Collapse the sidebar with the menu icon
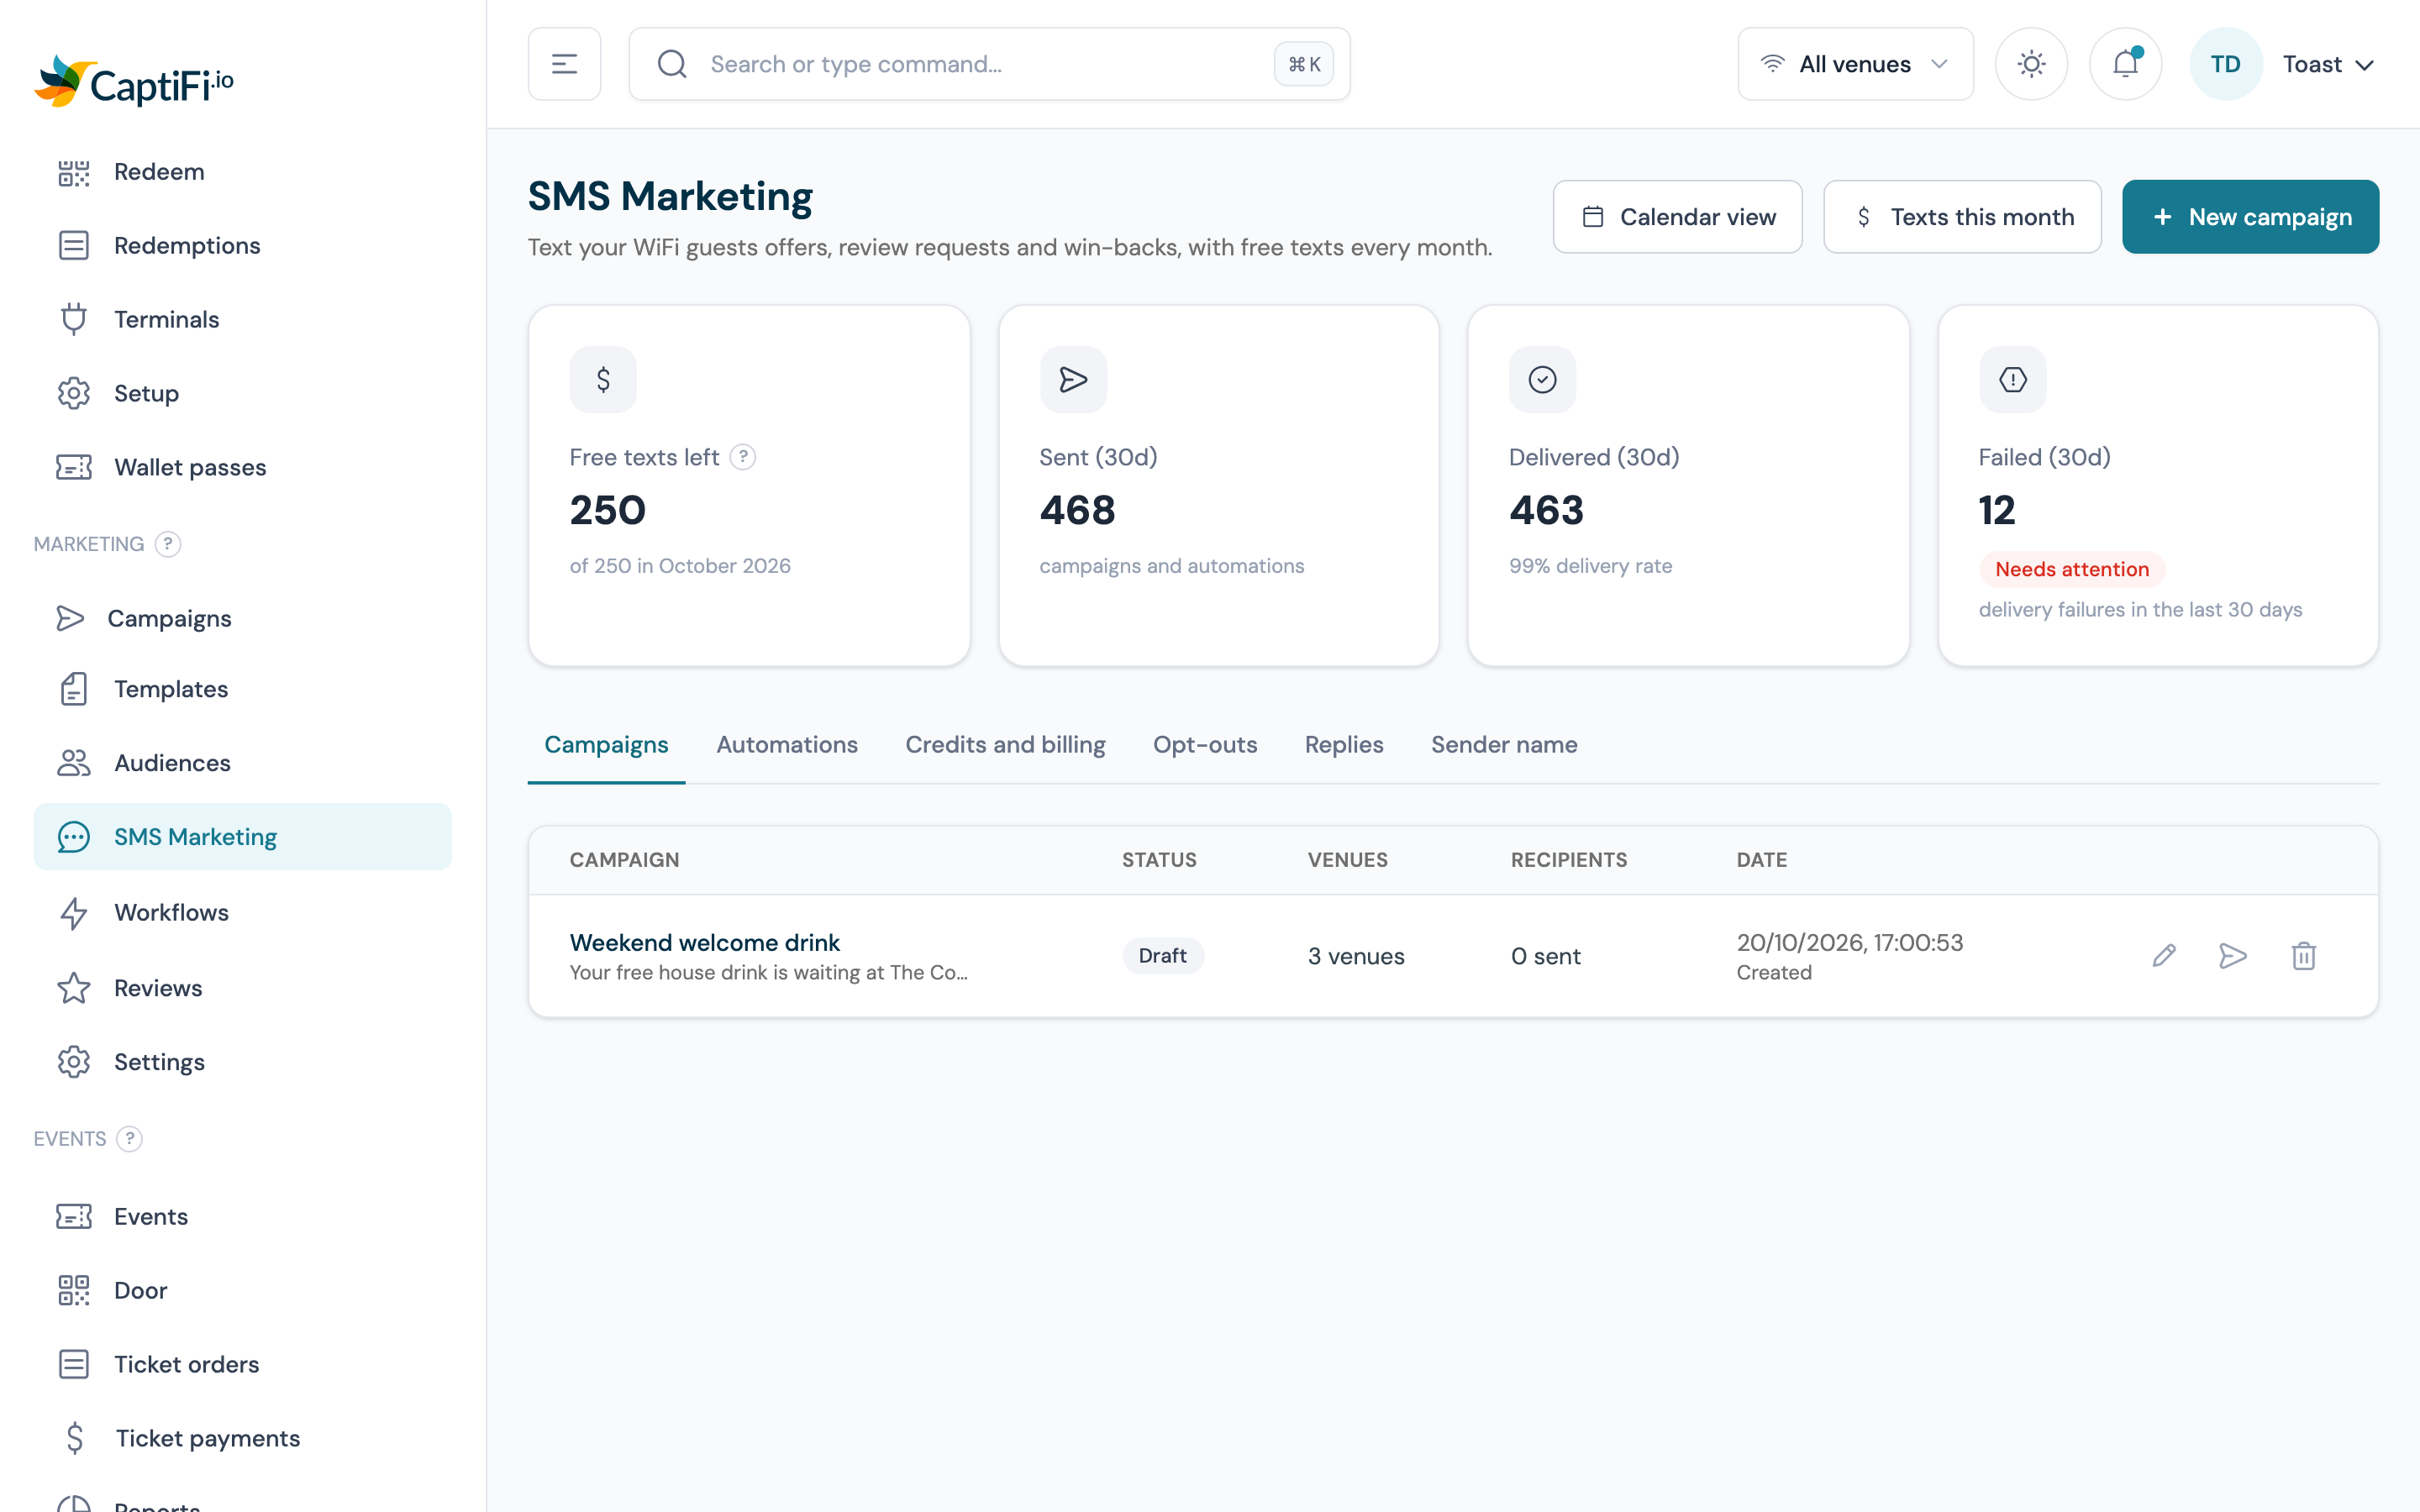This screenshot has width=2420, height=1512. [564, 64]
